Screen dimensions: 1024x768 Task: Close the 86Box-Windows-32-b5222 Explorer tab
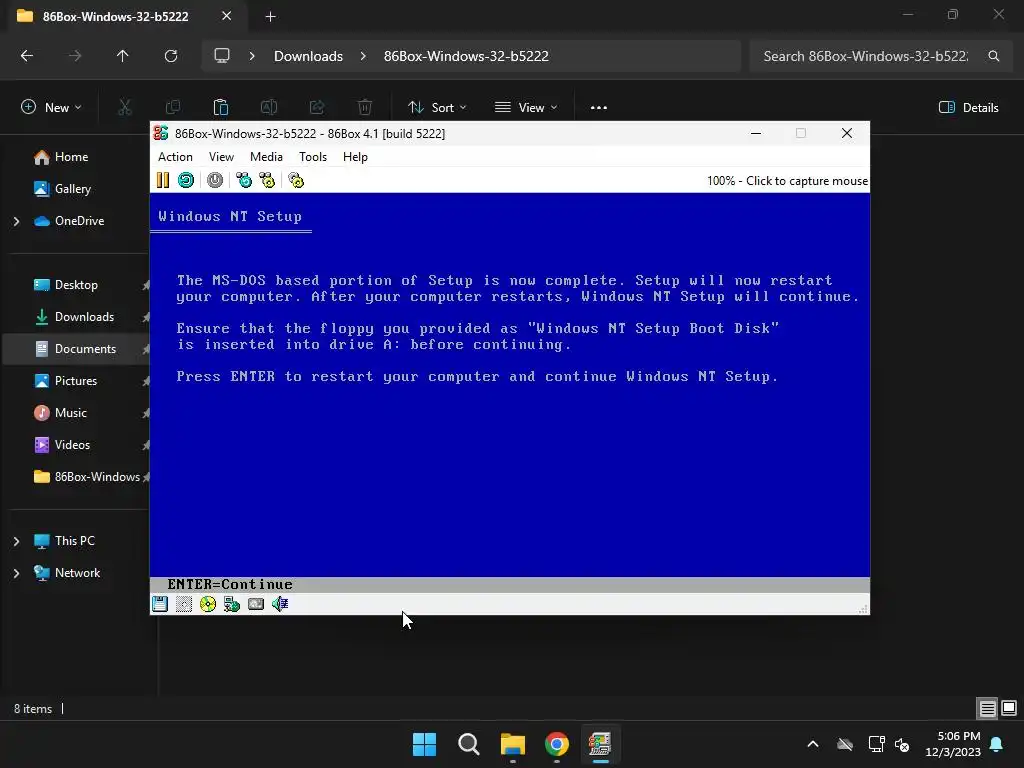point(227,16)
